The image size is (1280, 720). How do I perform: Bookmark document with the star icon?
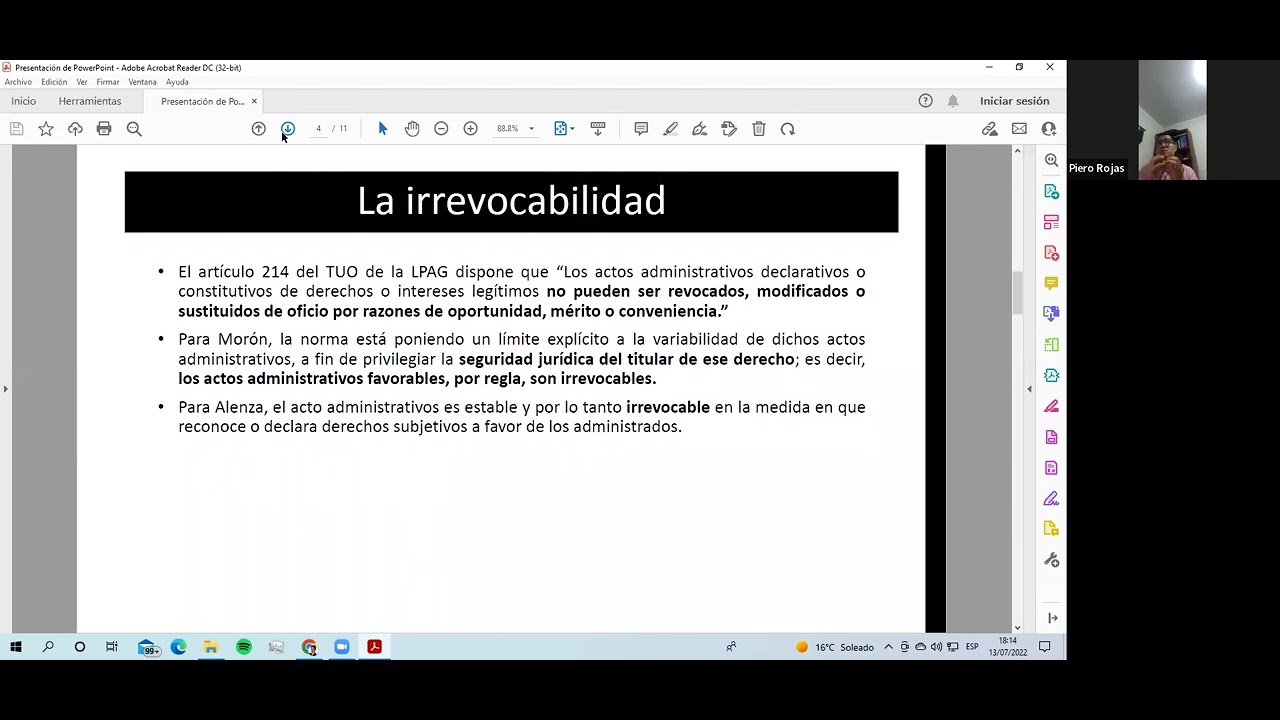click(46, 129)
